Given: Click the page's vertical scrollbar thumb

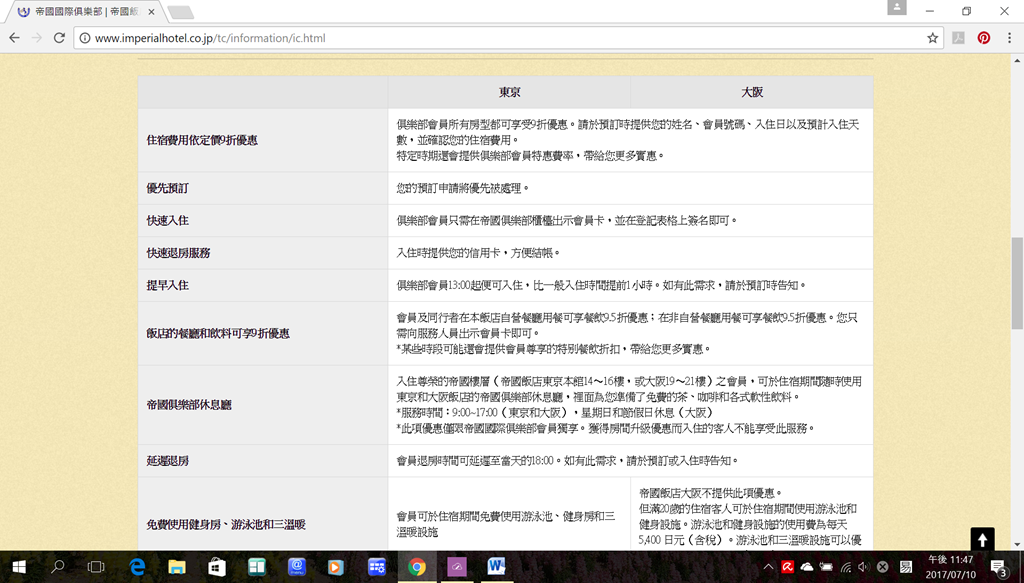Looking at the screenshot, I should coord(1017,283).
